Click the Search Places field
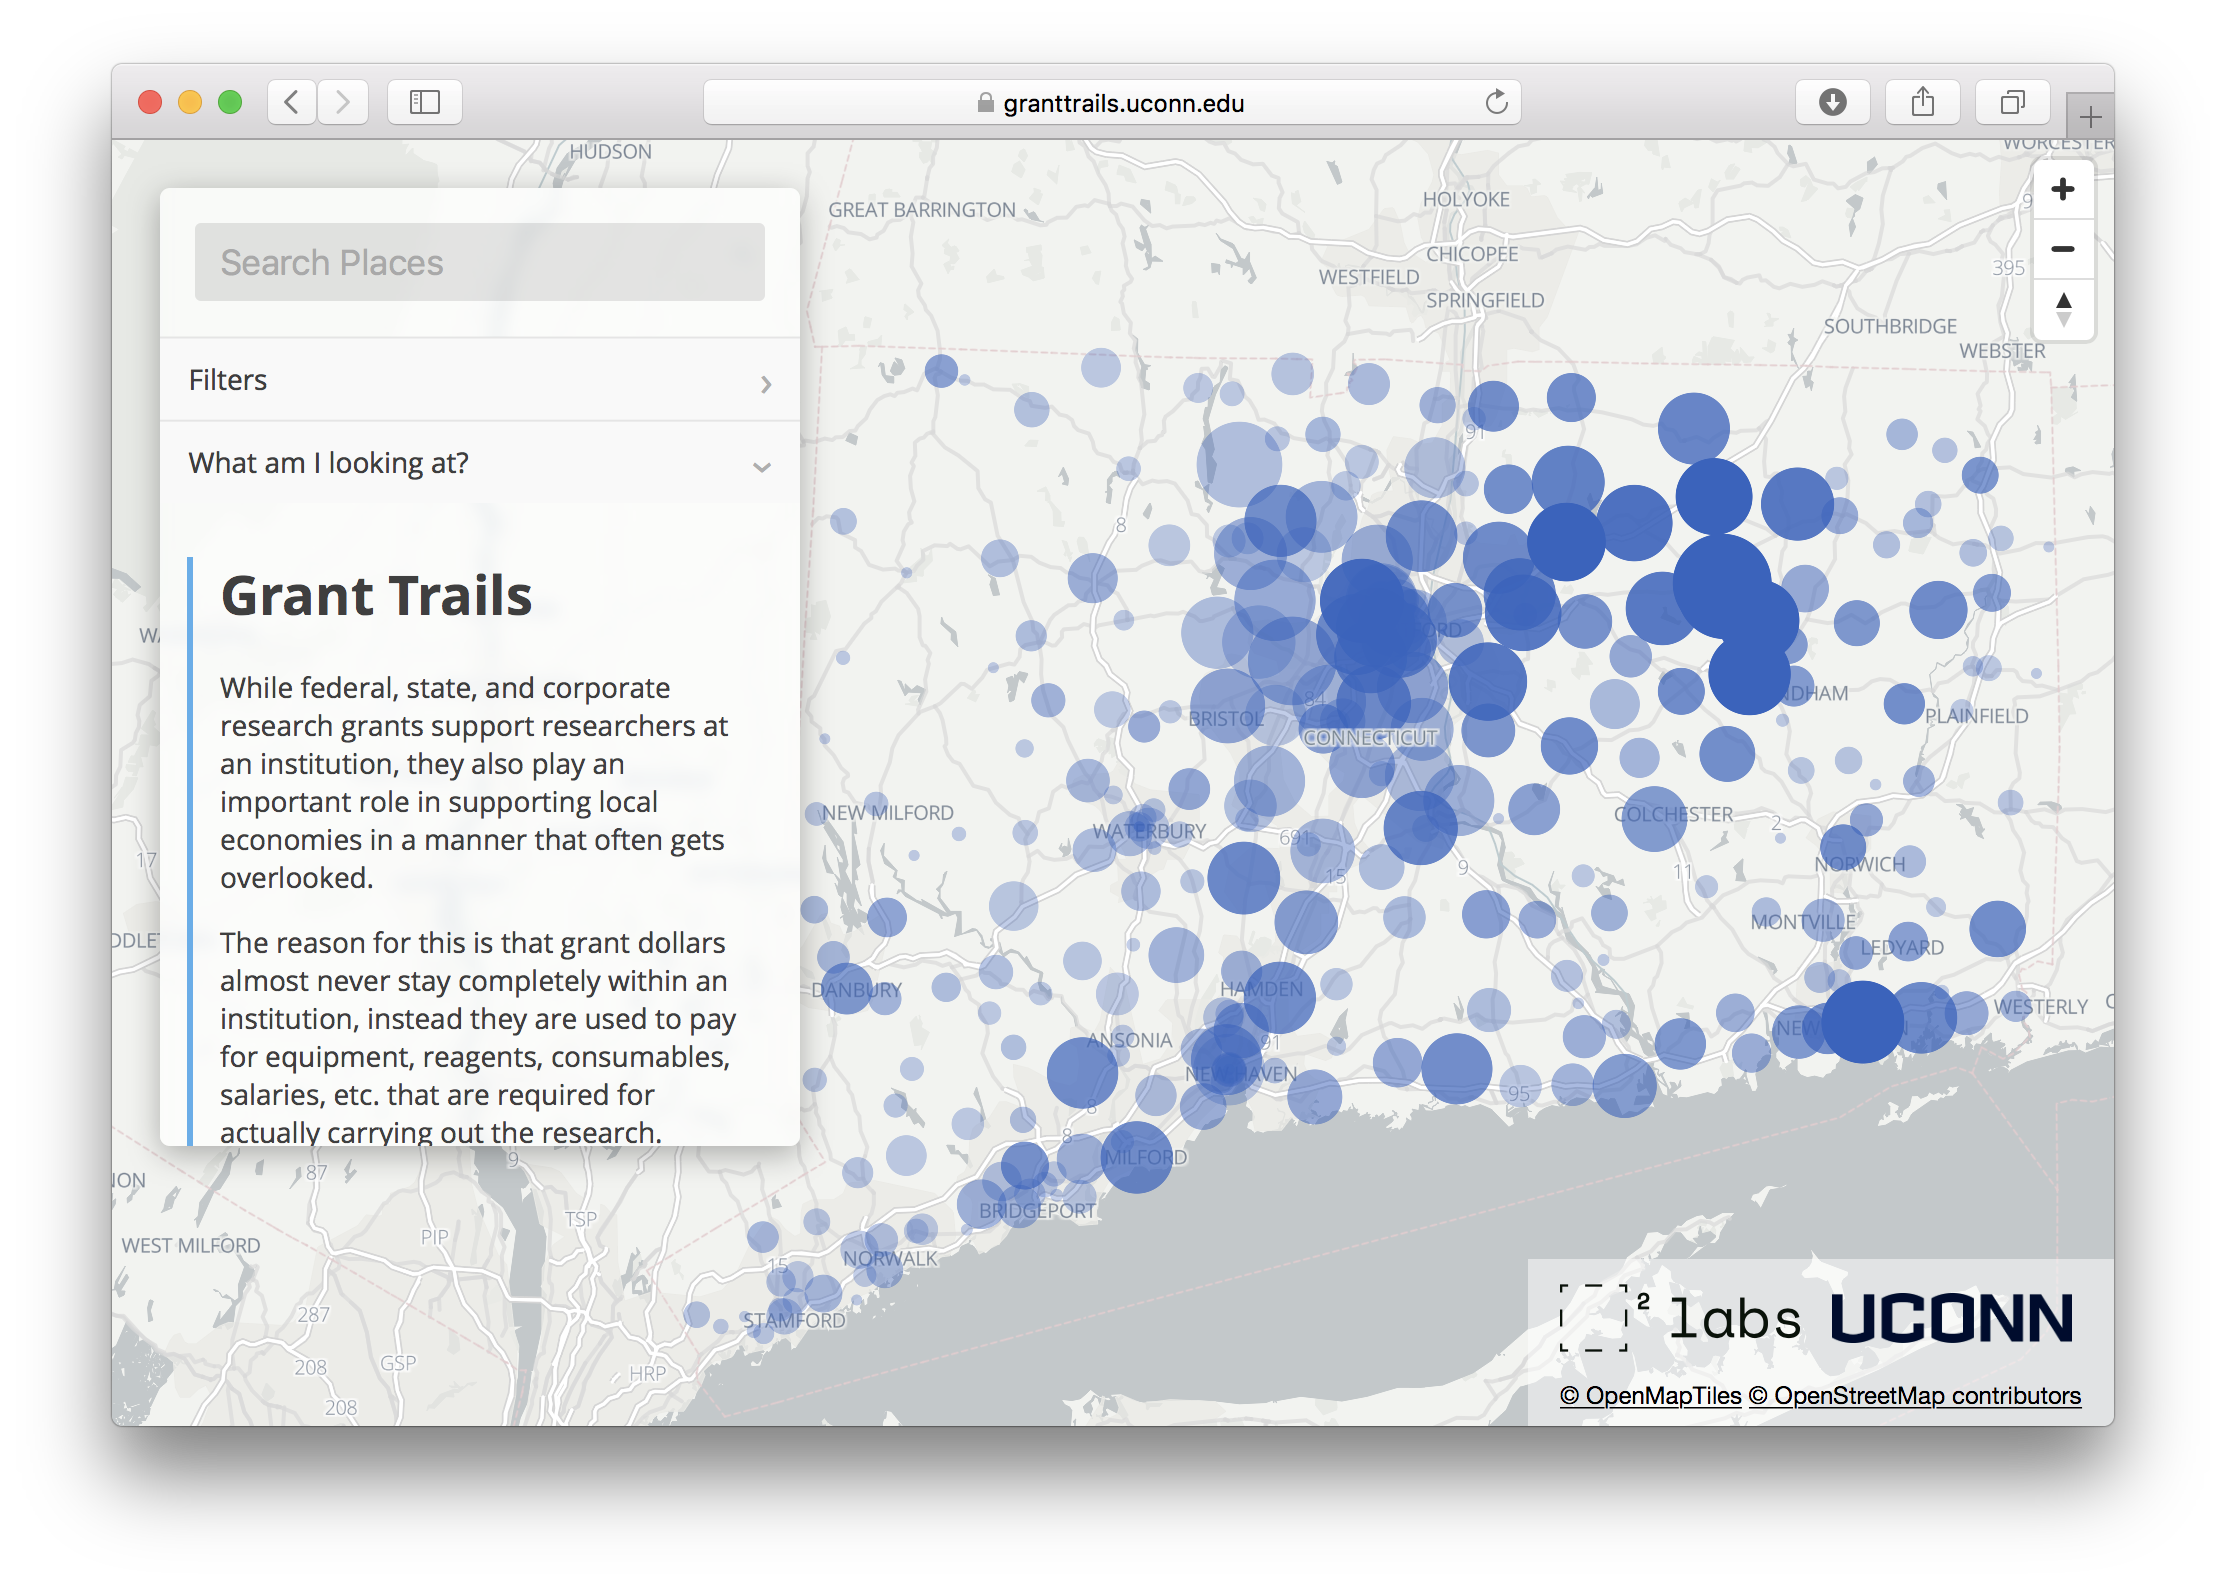Viewport: 2226px width, 1586px height. 480,262
